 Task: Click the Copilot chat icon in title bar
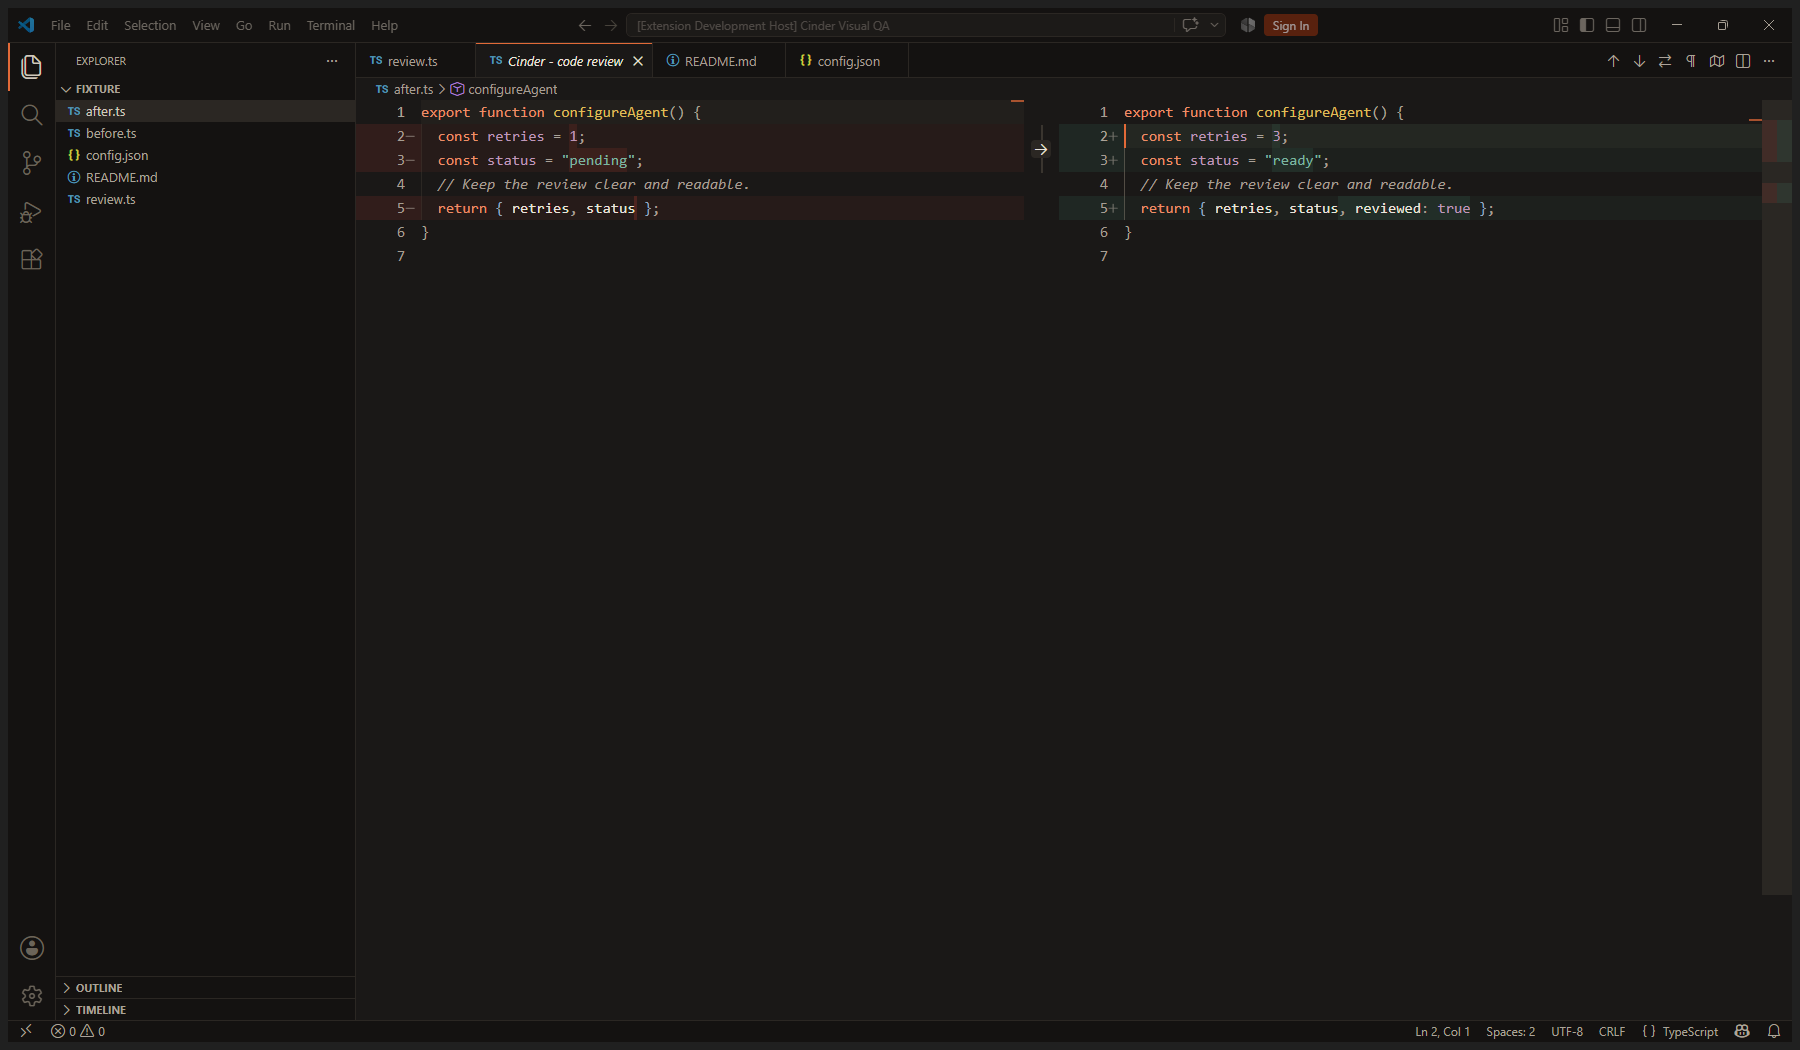tap(1190, 25)
